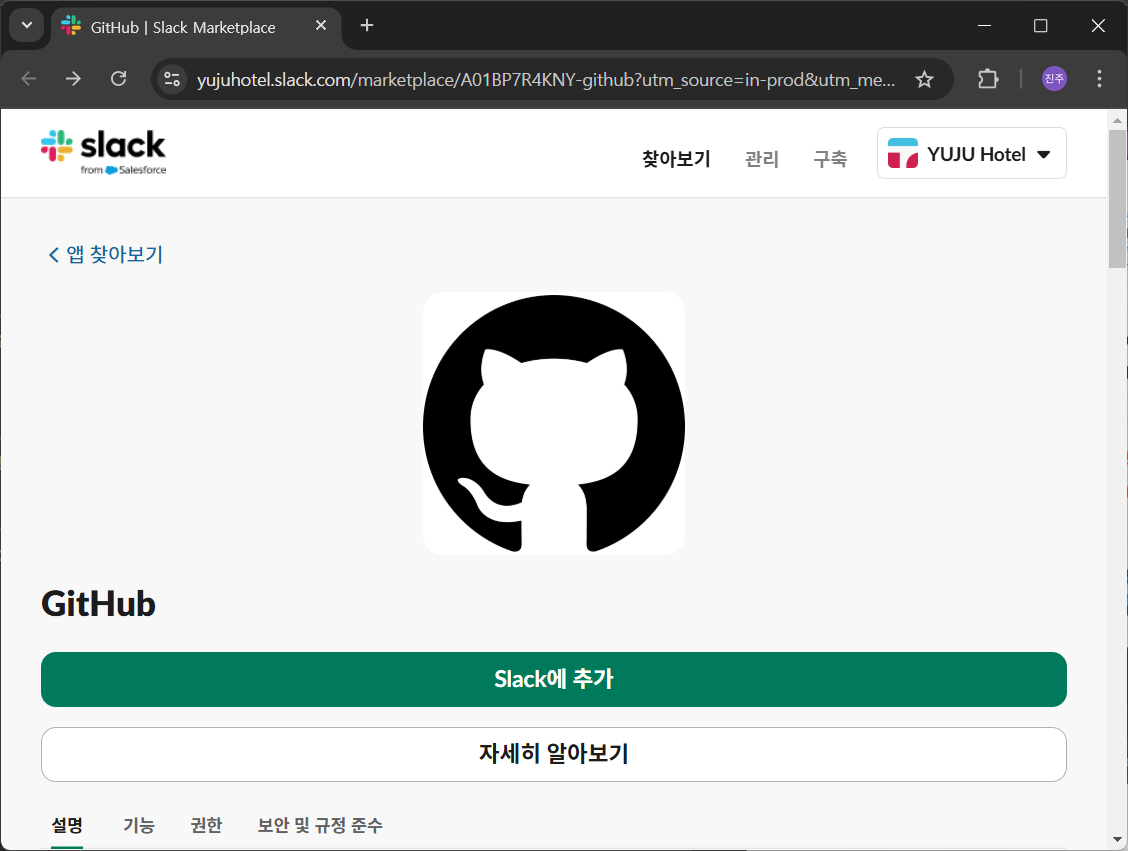Open Chrome three-dot menu
The image size is (1128, 851).
coord(1099,78)
